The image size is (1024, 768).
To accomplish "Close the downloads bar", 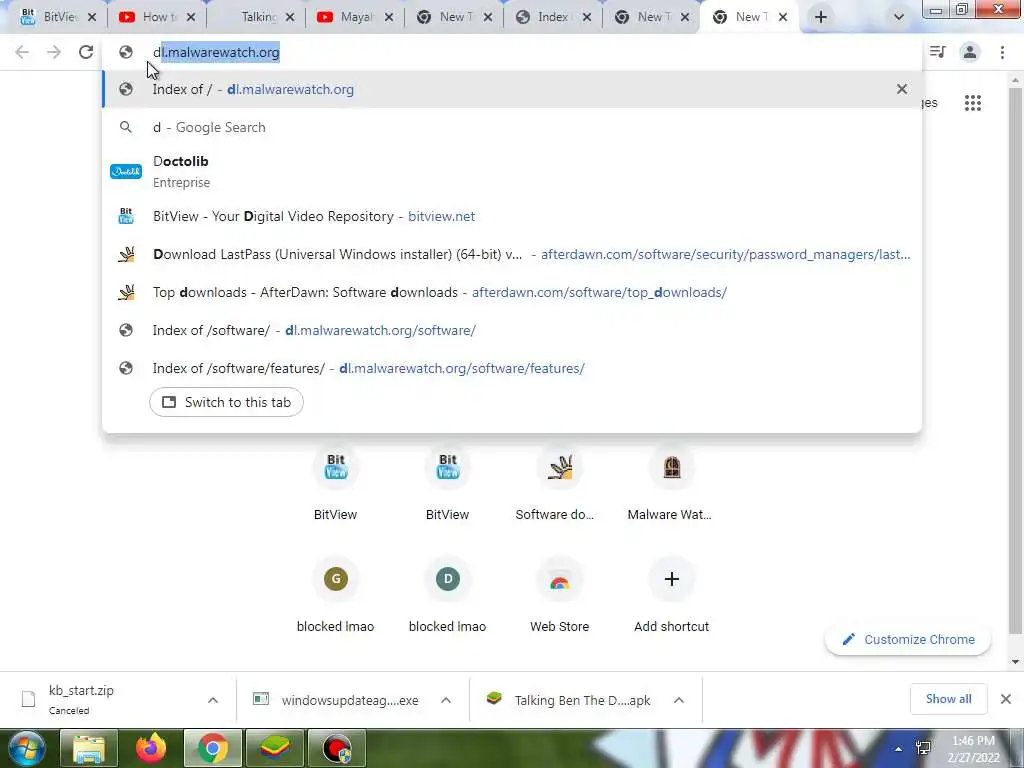I will tap(1006, 699).
